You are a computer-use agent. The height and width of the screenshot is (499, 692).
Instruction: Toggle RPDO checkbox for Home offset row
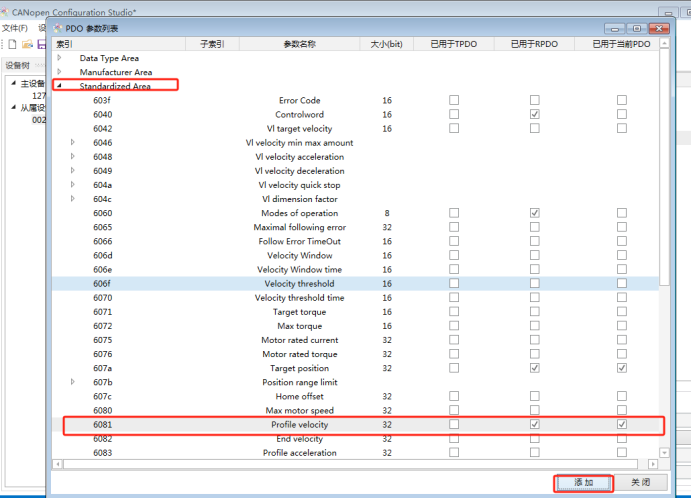534,396
